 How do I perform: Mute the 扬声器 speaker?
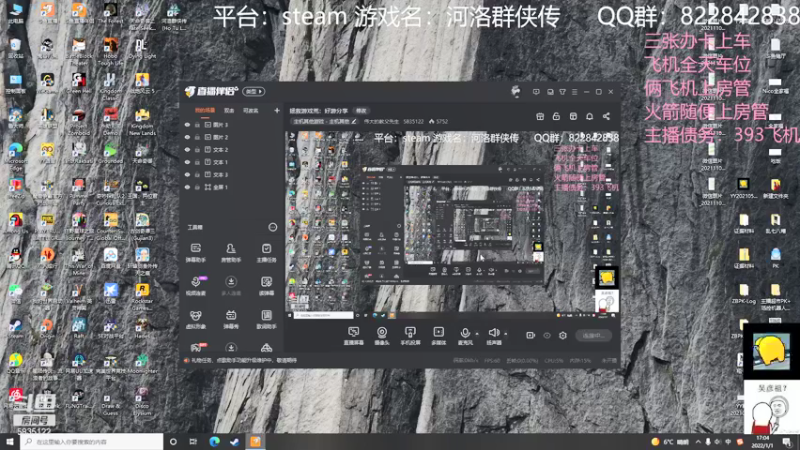point(493,336)
